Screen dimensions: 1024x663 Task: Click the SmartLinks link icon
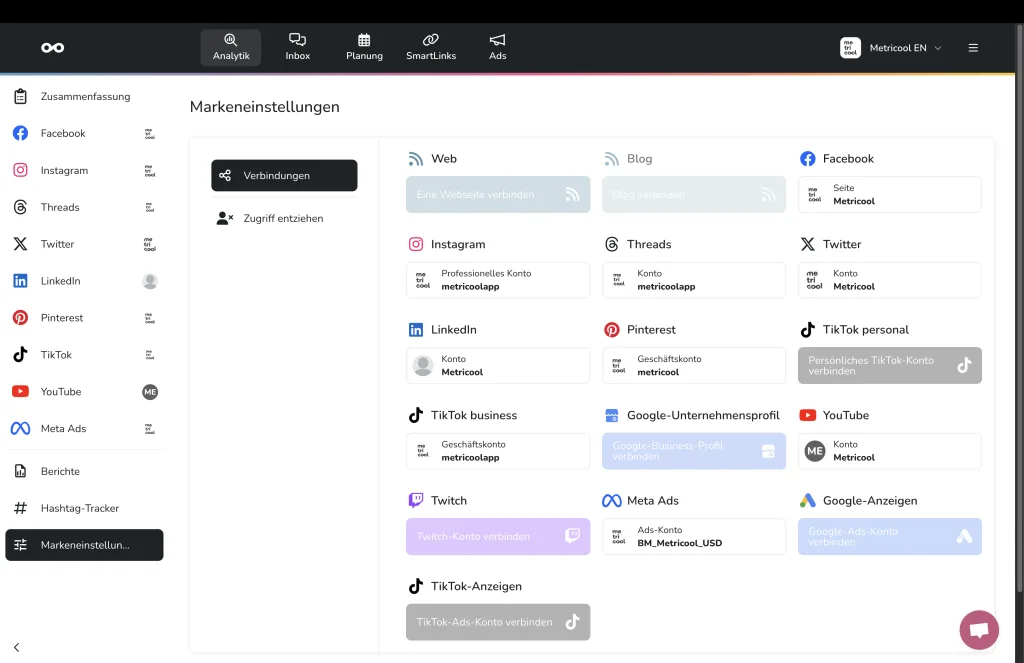[431, 40]
